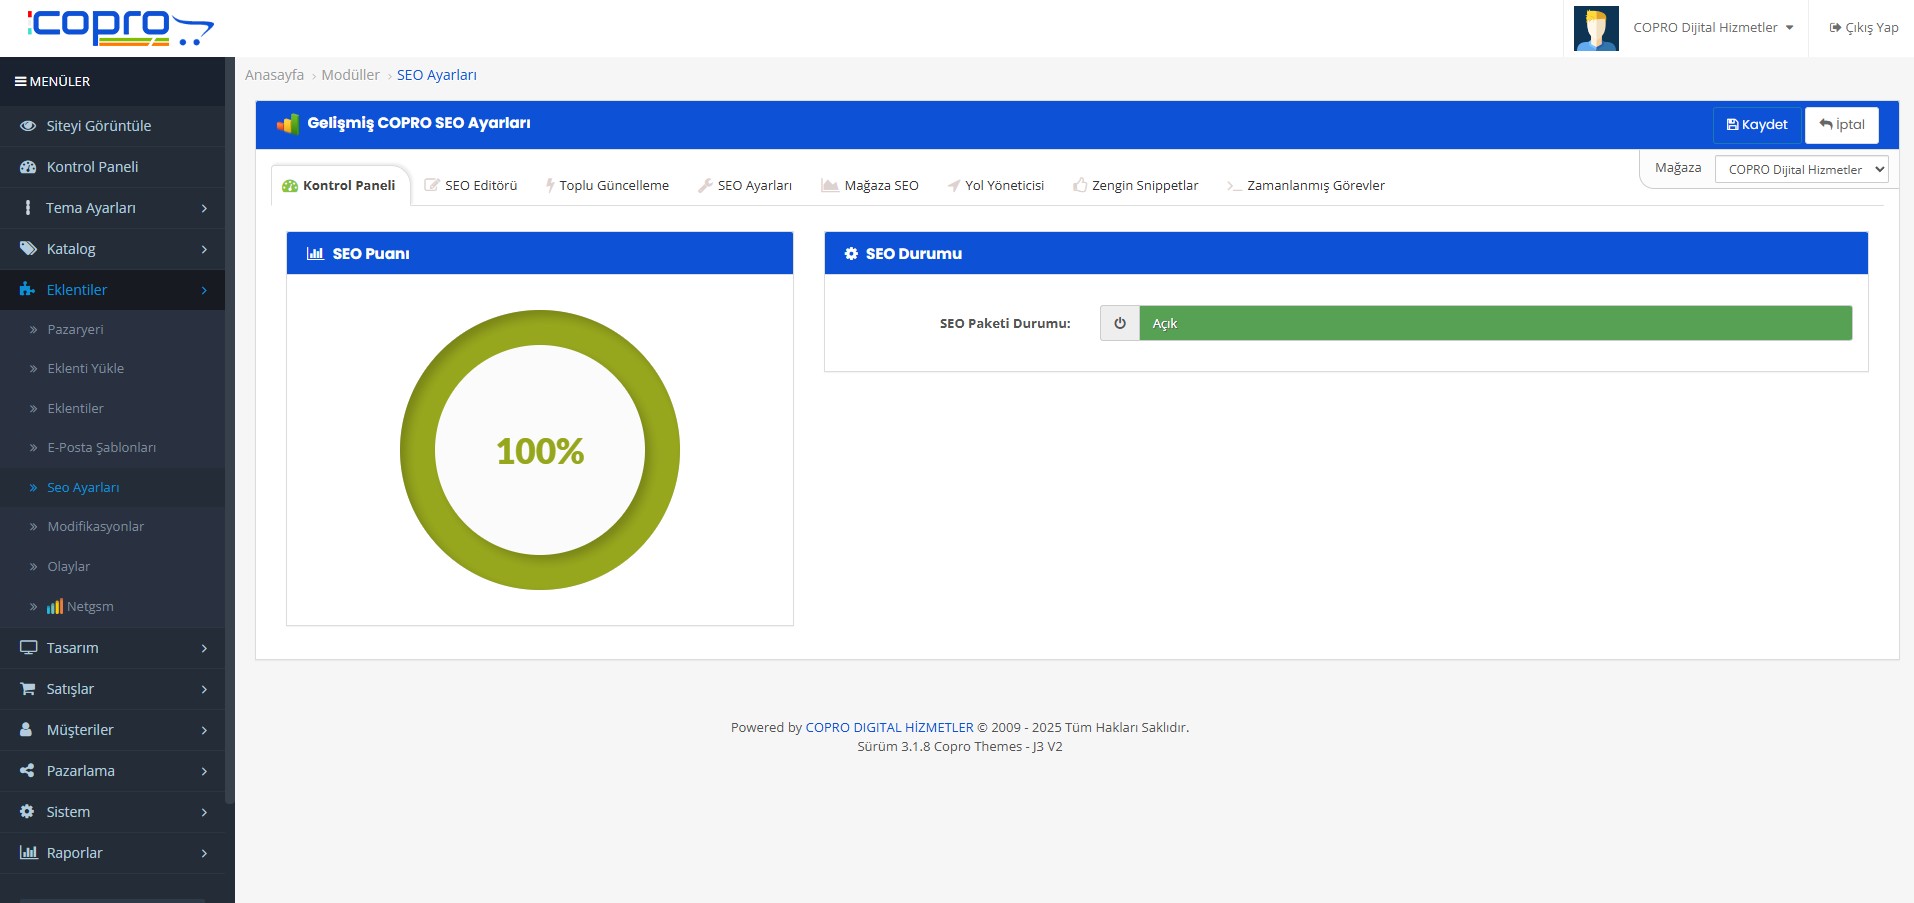The image size is (1914, 903).
Task: Toggle the MENÜLER hamburger sidebar button
Action: pyautogui.click(x=20, y=82)
